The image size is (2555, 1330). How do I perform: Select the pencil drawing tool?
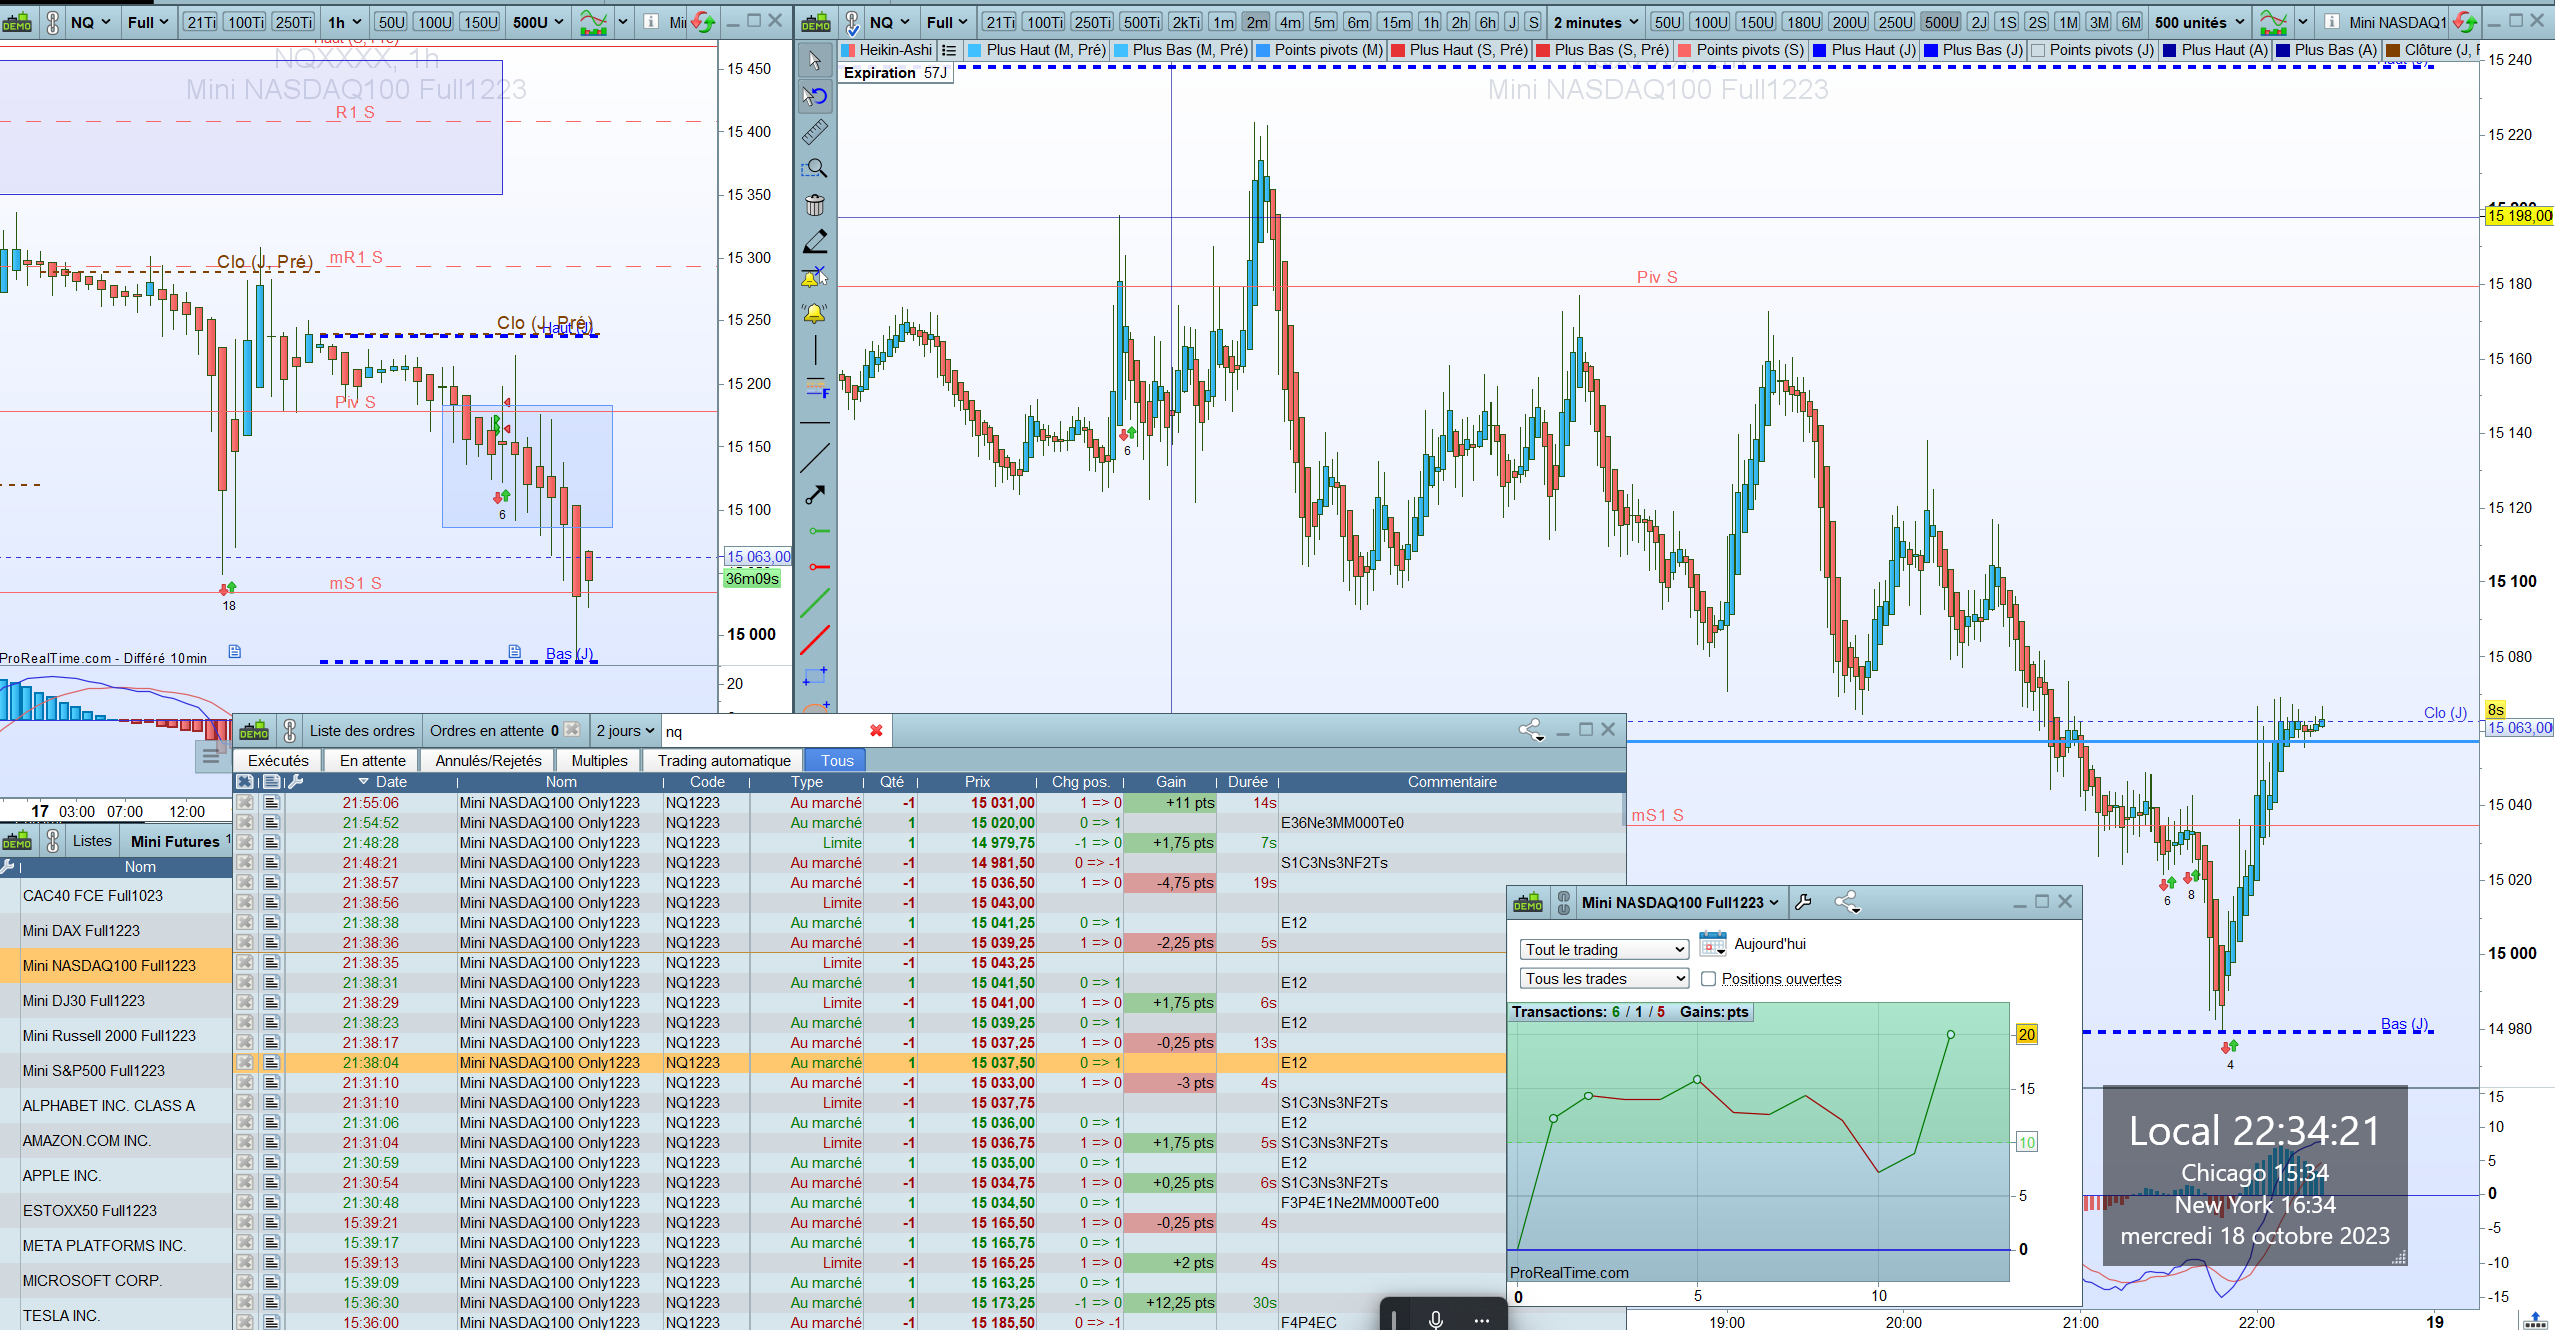[815, 241]
